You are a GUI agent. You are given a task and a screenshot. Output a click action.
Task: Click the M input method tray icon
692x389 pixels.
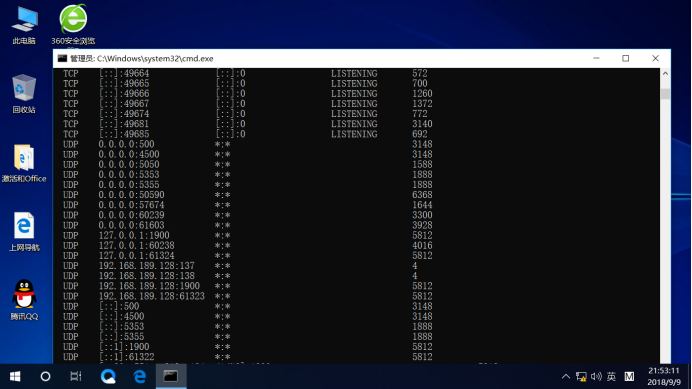click(629, 377)
